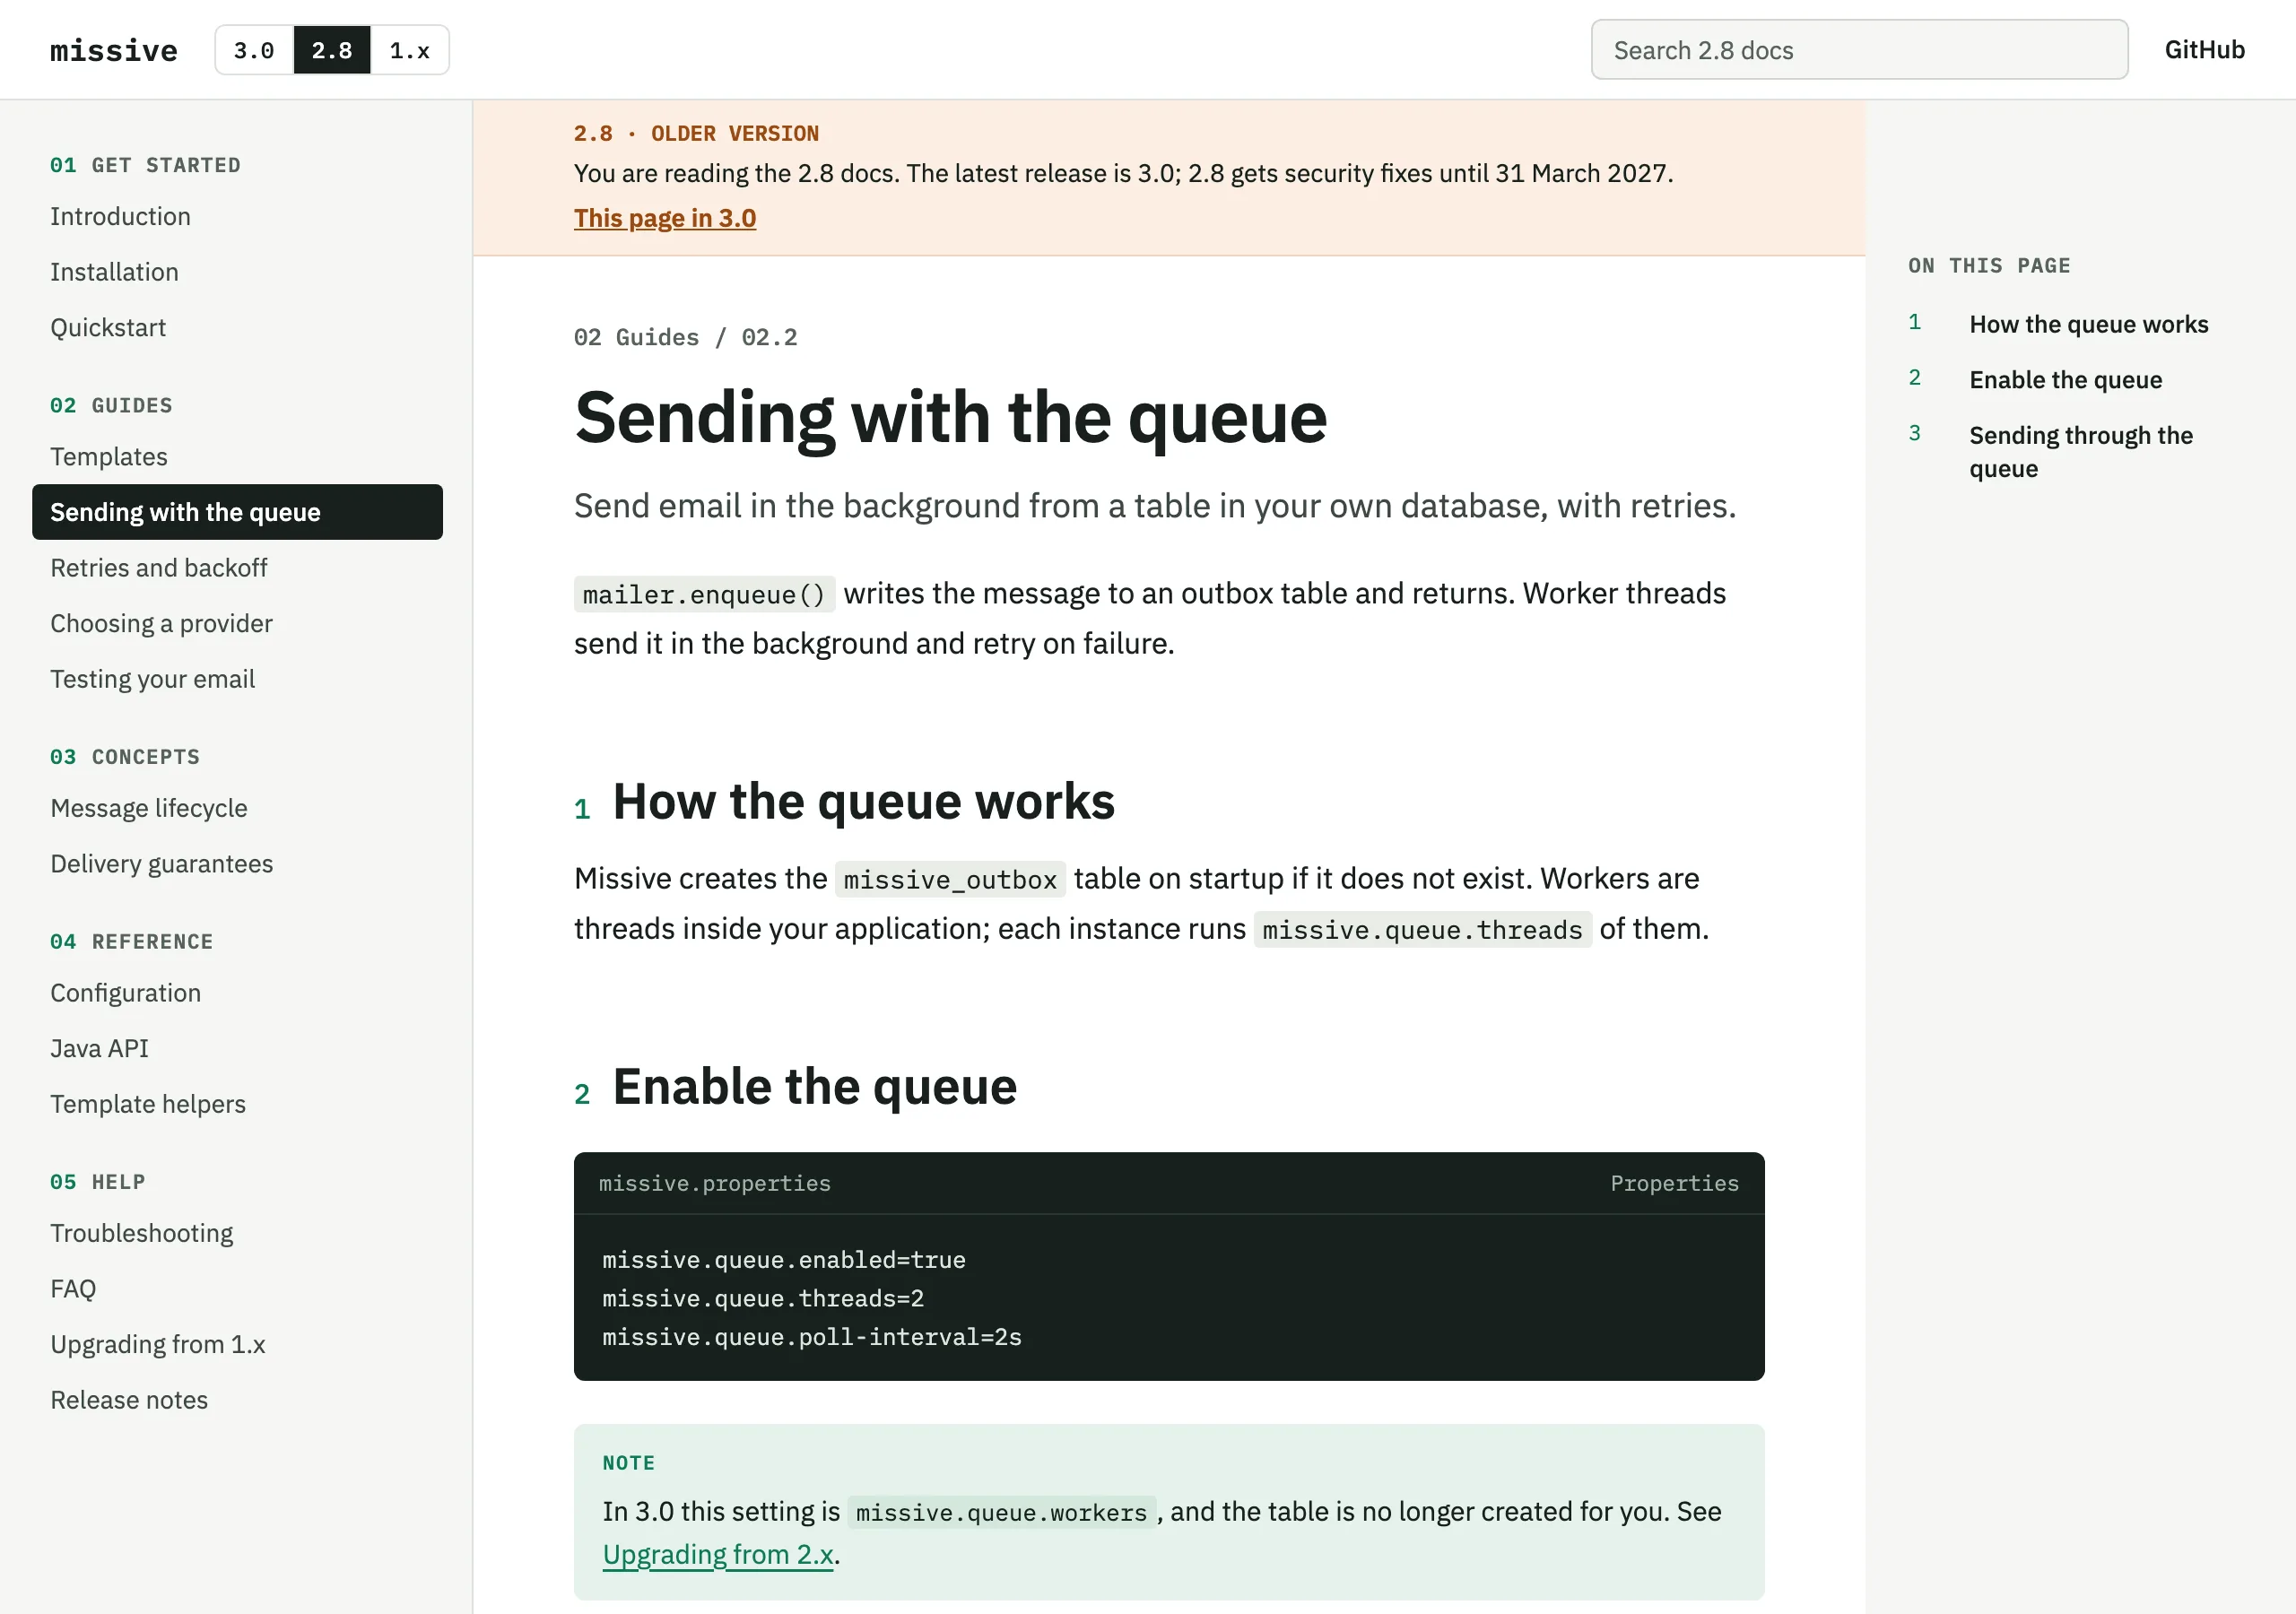Viewport: 2296px width, 1614px height.
Task: Follow the Upgrading from 2.x link
Action: tap(718, 1555)
